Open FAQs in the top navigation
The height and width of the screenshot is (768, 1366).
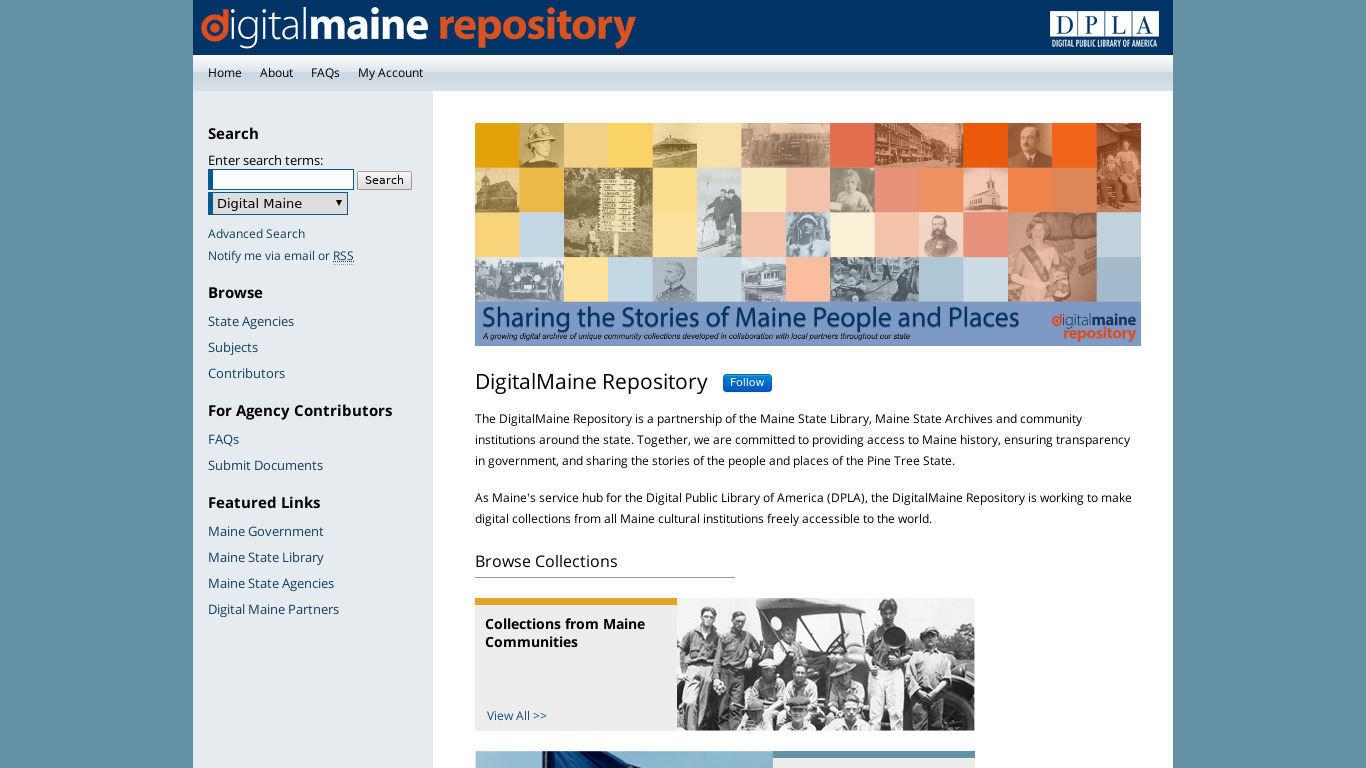coord(325,73)
